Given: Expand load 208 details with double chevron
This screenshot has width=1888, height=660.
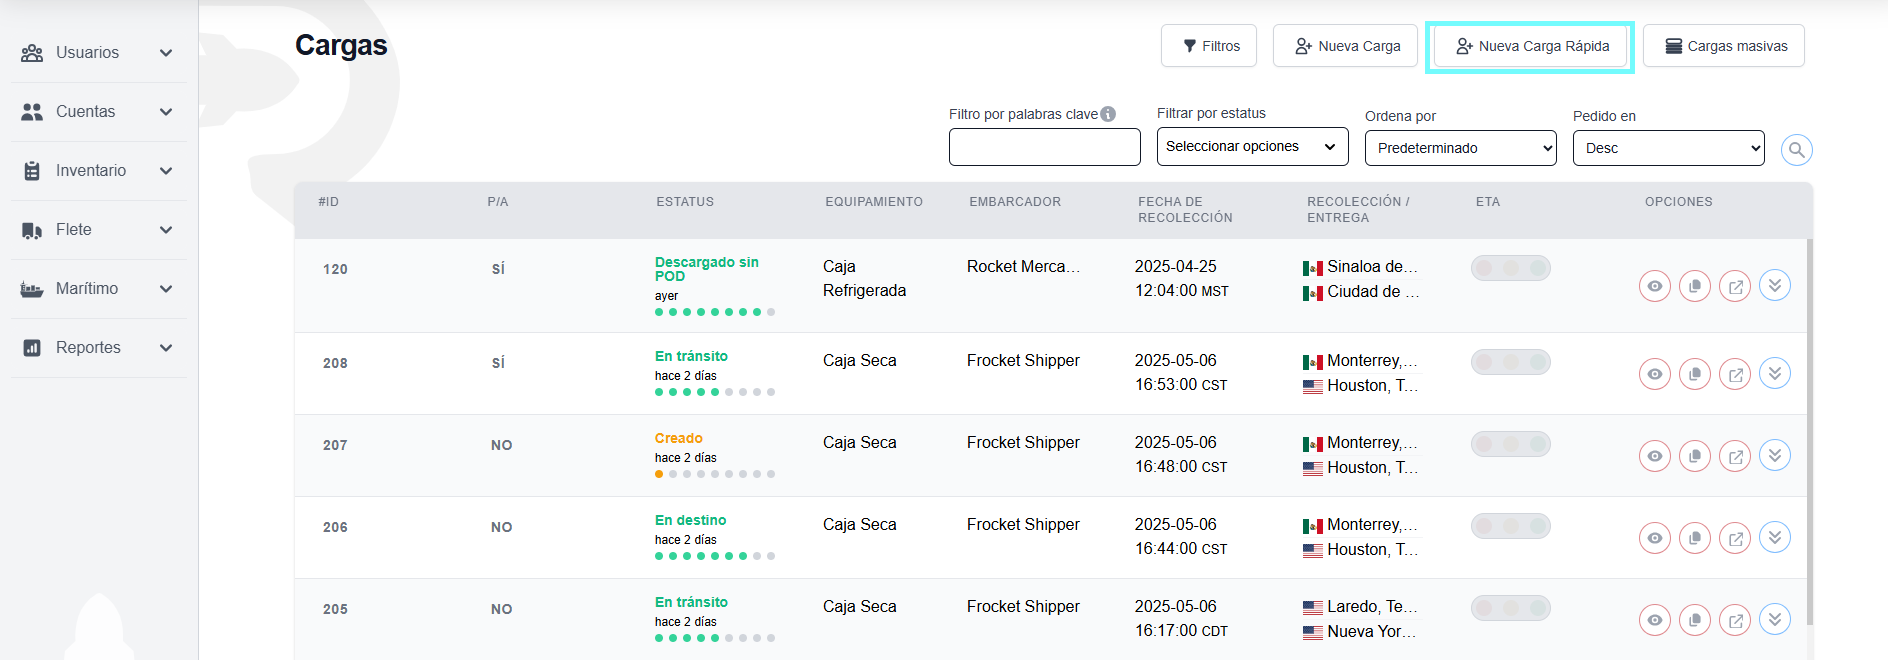Looking at the screenshot, I should point(1774,373).
